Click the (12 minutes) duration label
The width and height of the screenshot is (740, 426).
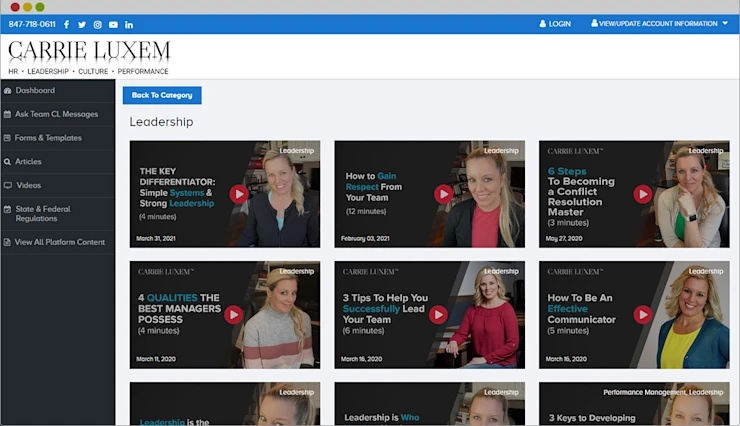coord(366,211)
